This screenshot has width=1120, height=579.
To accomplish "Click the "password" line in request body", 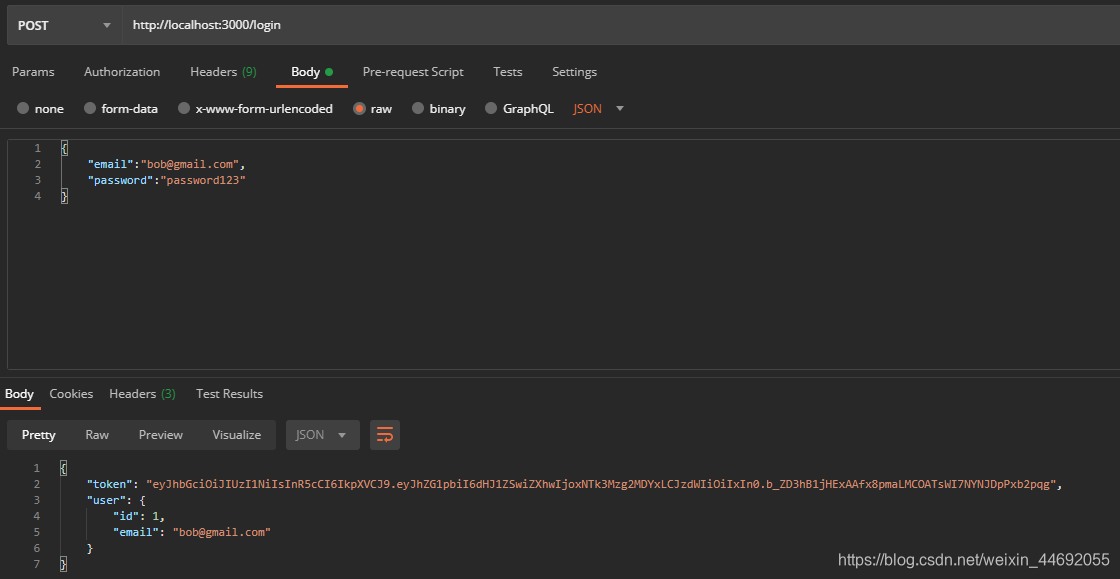I will coord(166,180).
